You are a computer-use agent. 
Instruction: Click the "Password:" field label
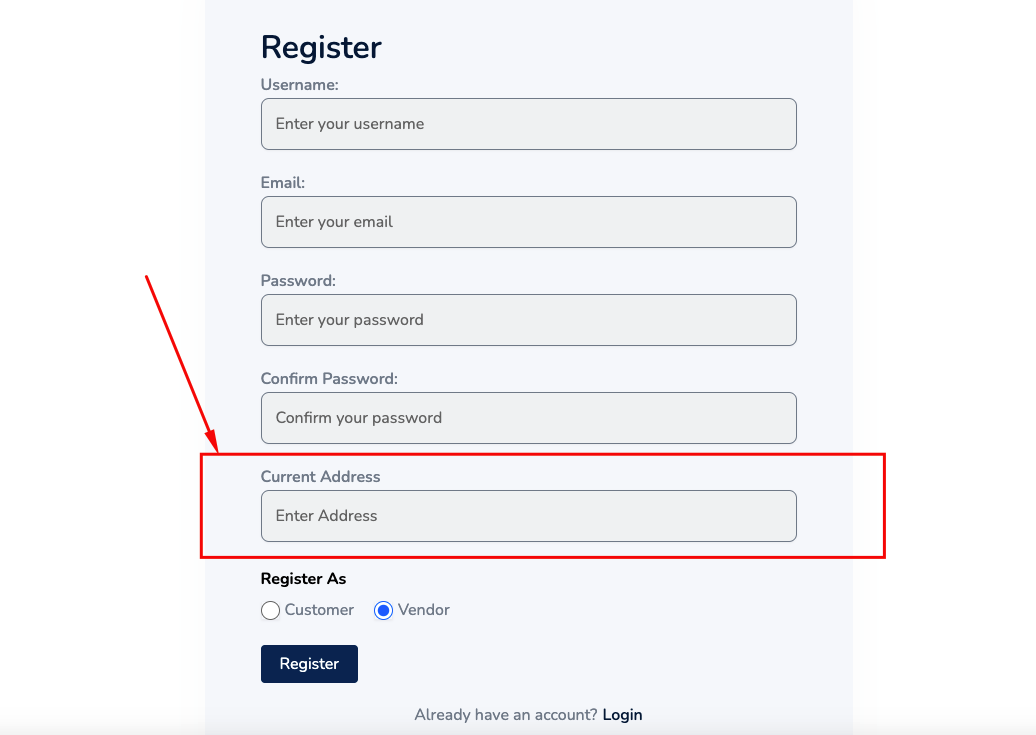tap(298, 281)
